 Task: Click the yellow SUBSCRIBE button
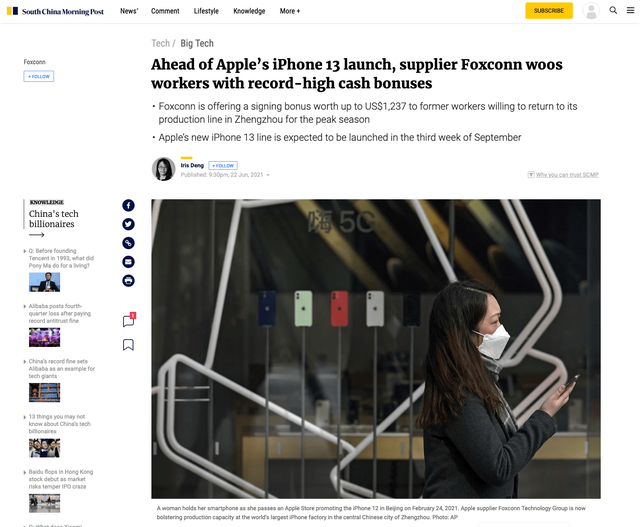point(549,11)
